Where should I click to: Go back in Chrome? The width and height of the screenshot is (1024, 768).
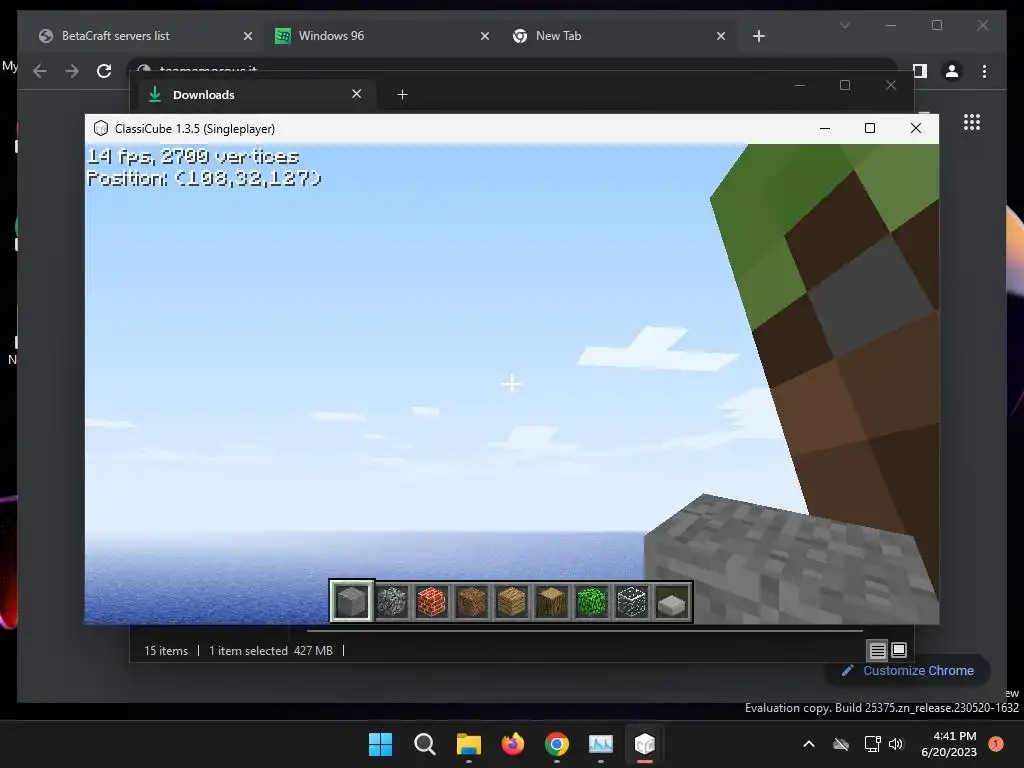tap(40, 71)
